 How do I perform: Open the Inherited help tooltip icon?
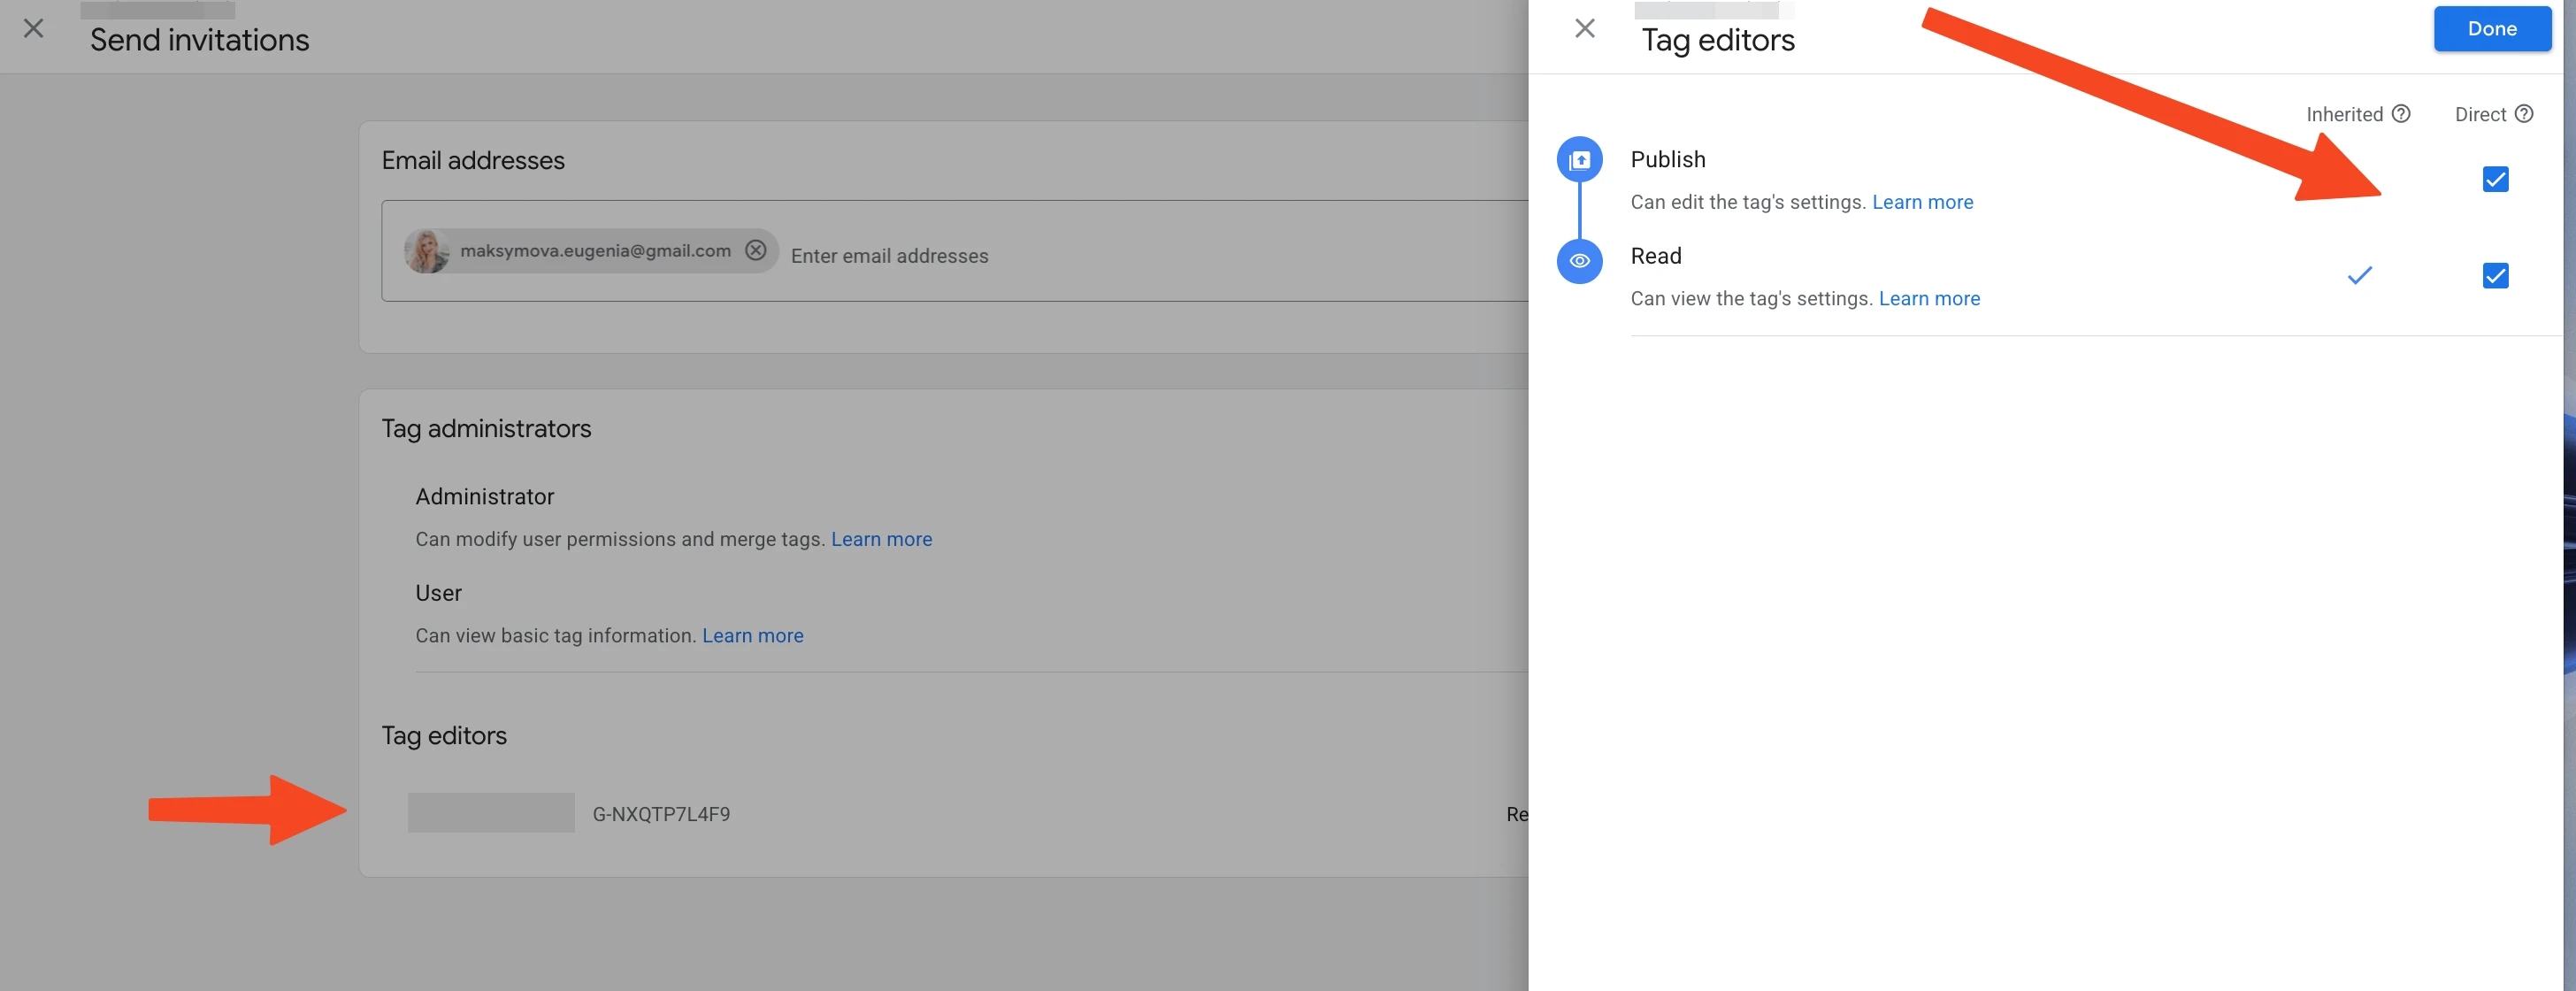coord(2401,114)
